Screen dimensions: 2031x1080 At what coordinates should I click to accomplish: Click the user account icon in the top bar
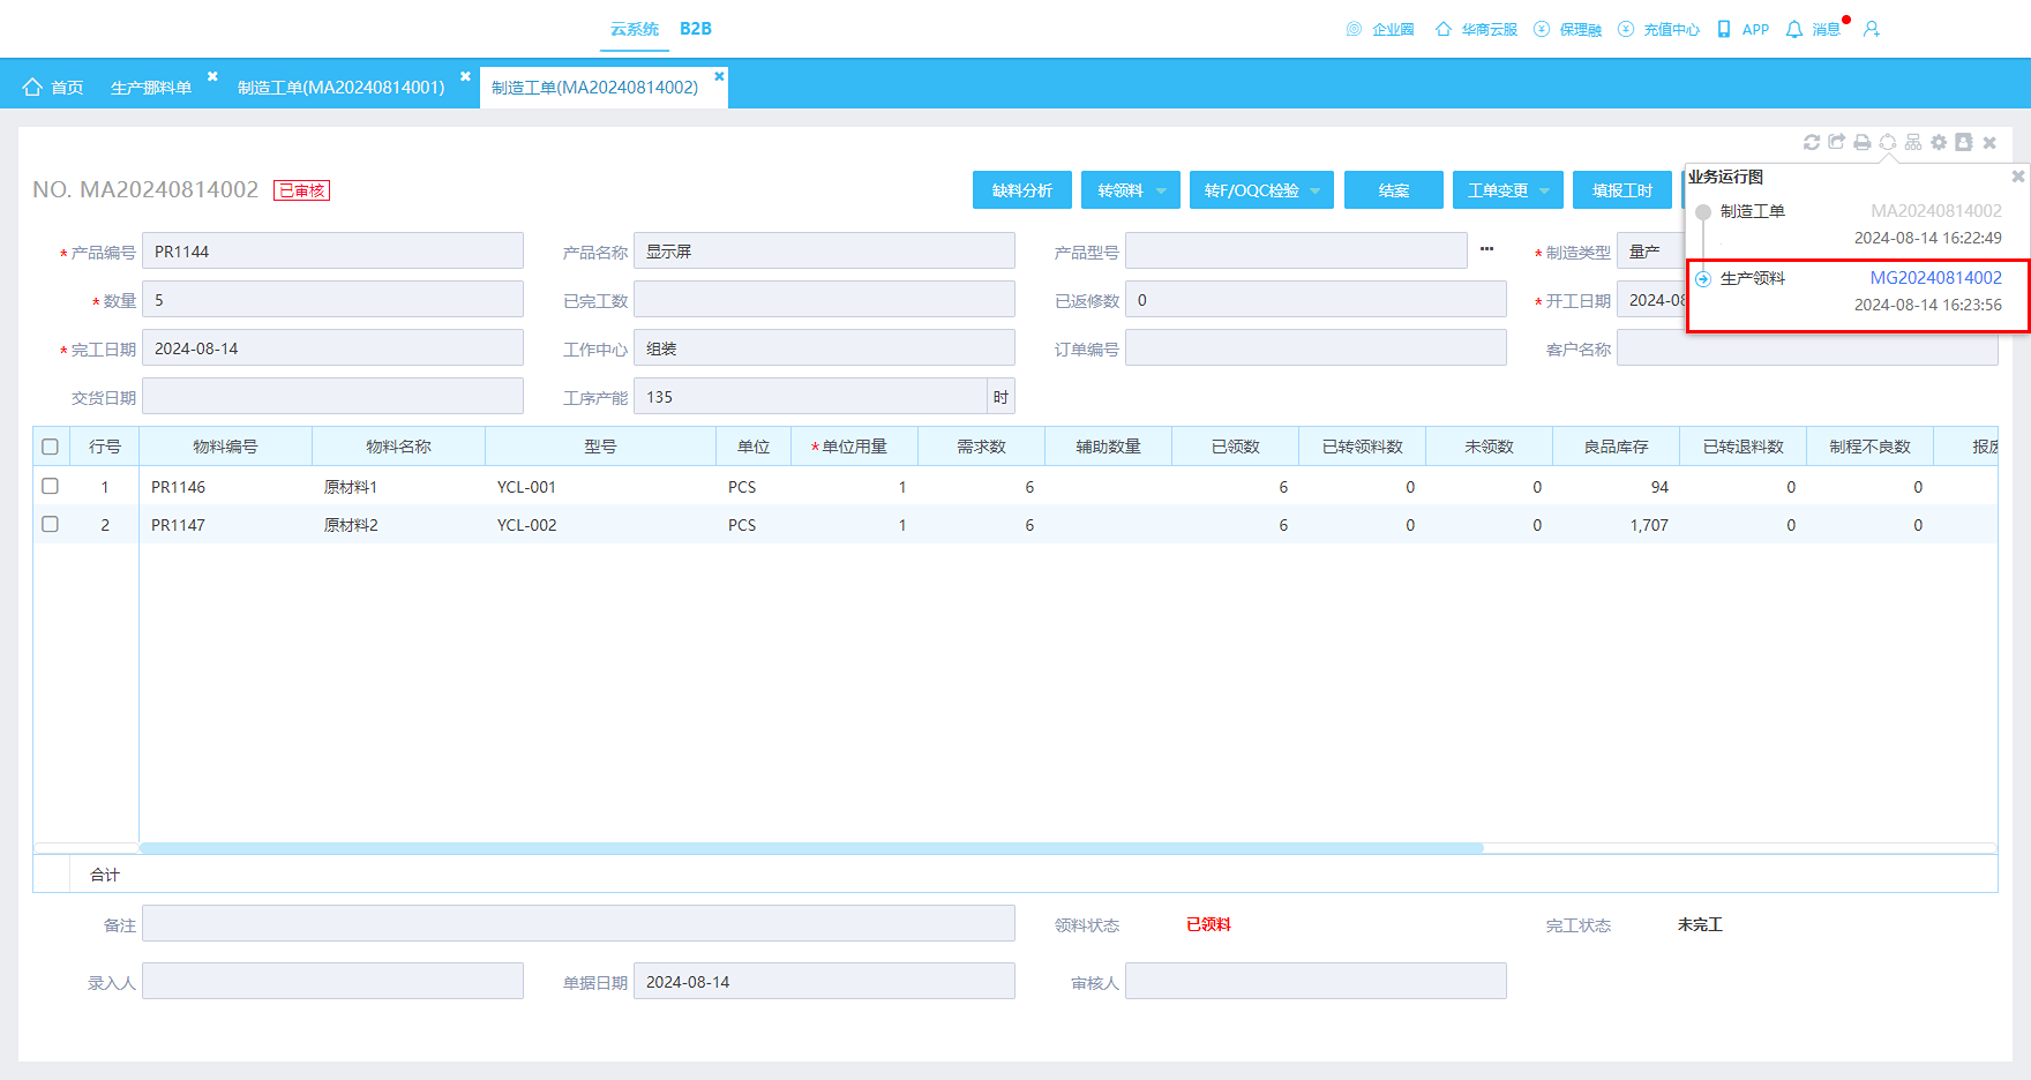click(x=1872, y=29)
